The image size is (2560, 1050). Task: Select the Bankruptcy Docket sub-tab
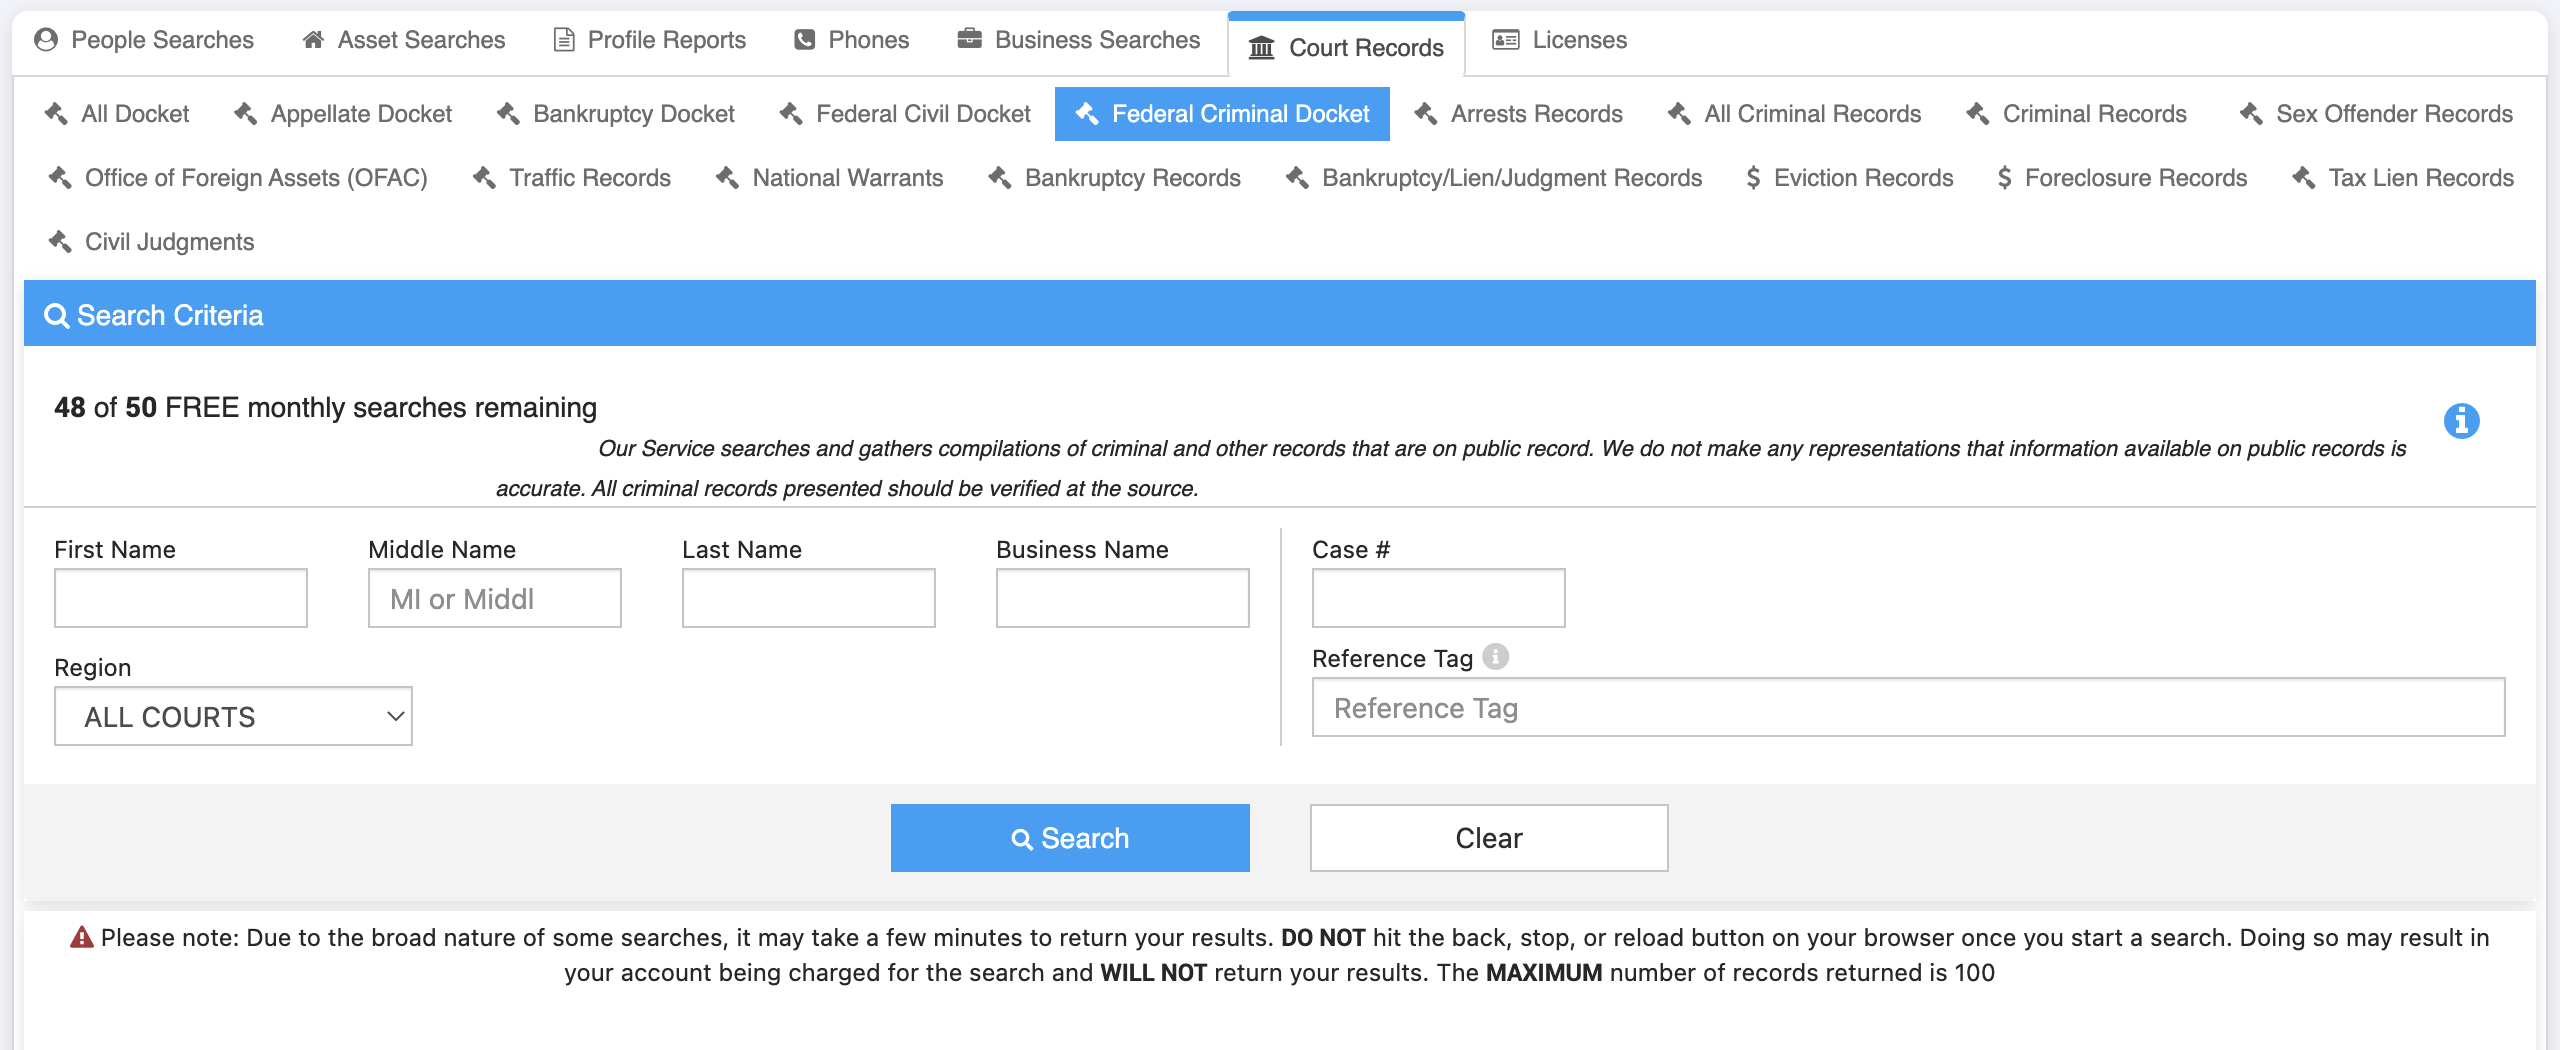[x=616, y=114]
